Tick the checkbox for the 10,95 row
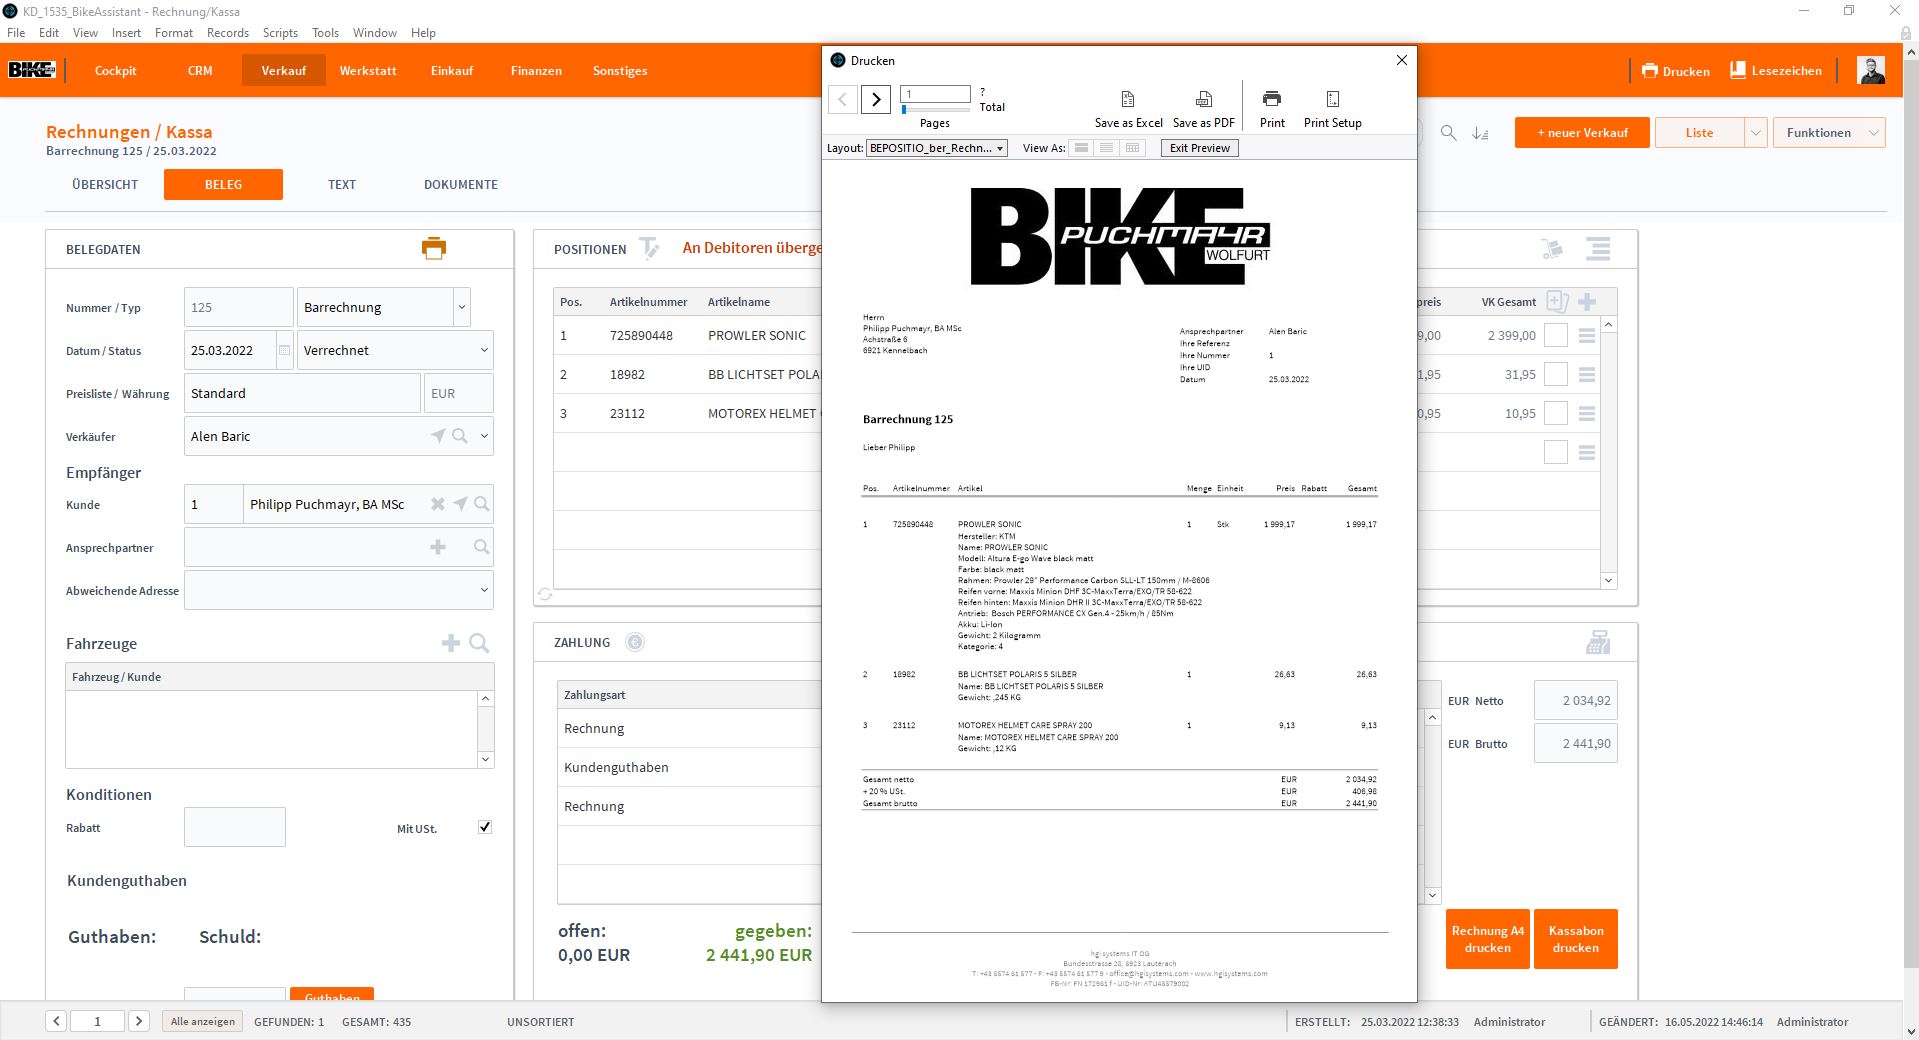Viewport: 1919px width, 1040px height. pos(1556,414)
